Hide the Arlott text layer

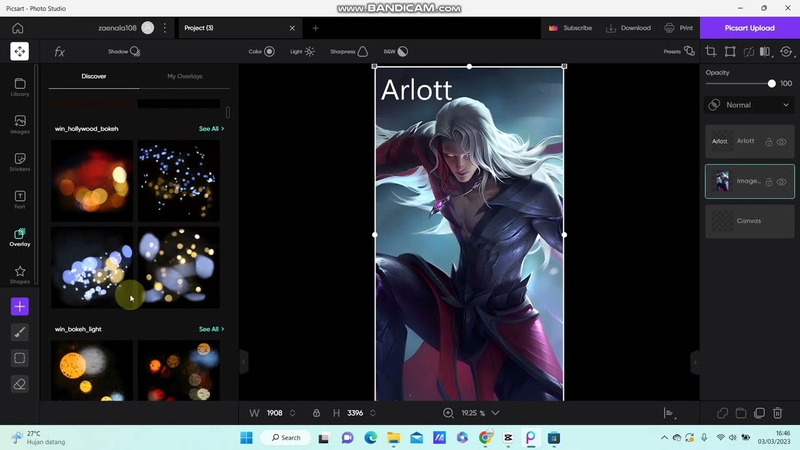[781, 142]
